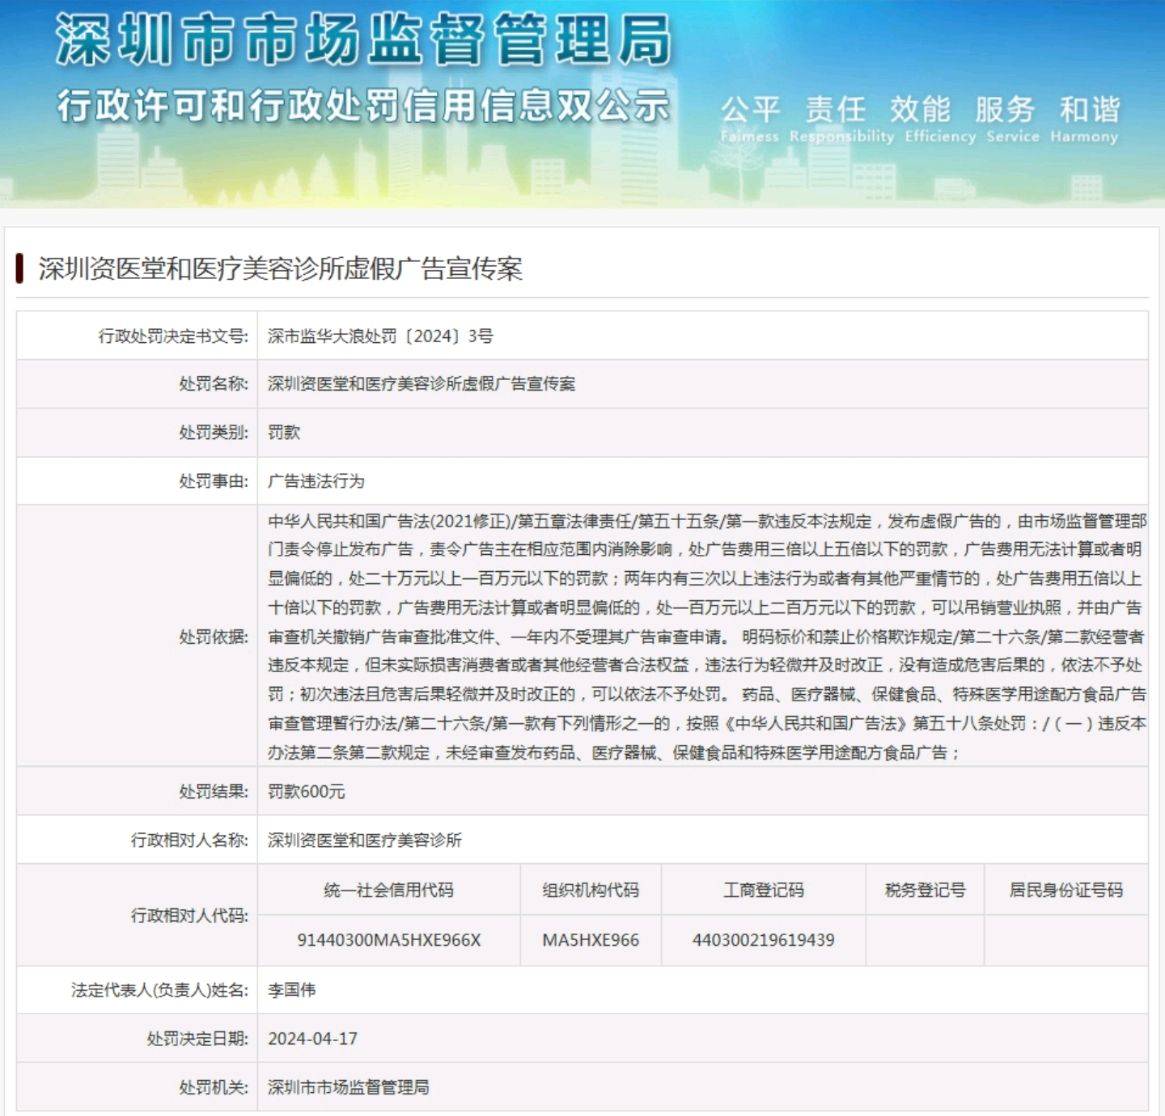Viewport: 1165px width, 1116px height.
Task: Click the 组织机构代码 value MA5HXE966
Action: (590, 940)
